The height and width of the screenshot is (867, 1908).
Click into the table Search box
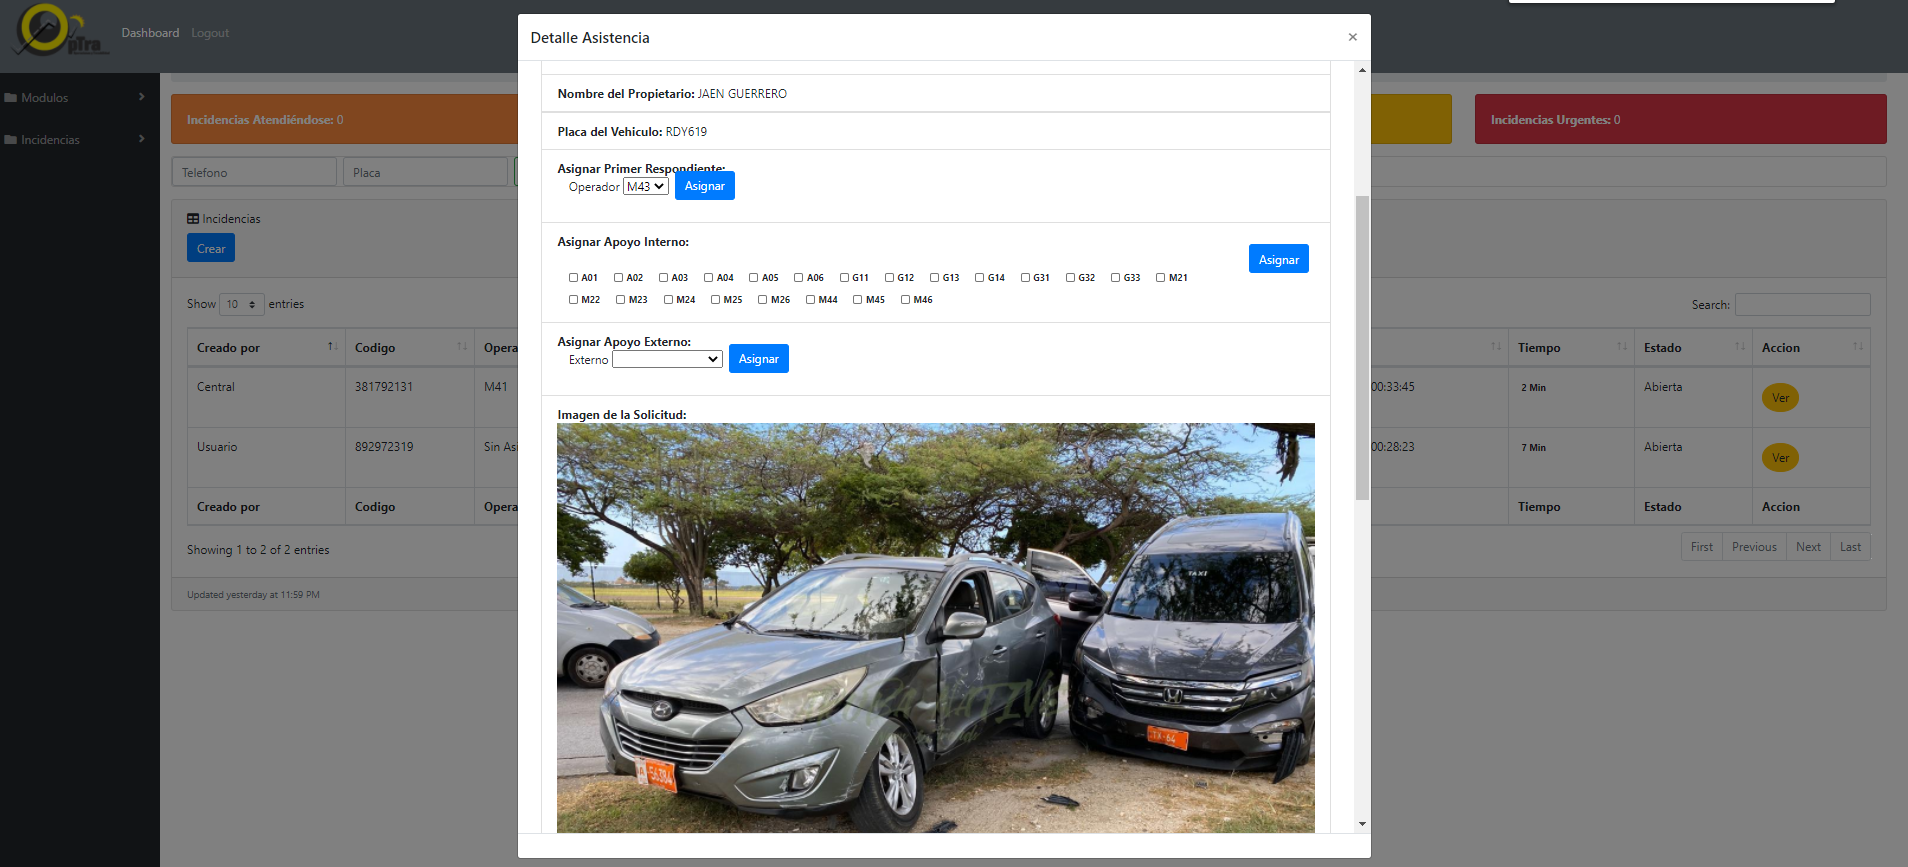point(1802,305)
